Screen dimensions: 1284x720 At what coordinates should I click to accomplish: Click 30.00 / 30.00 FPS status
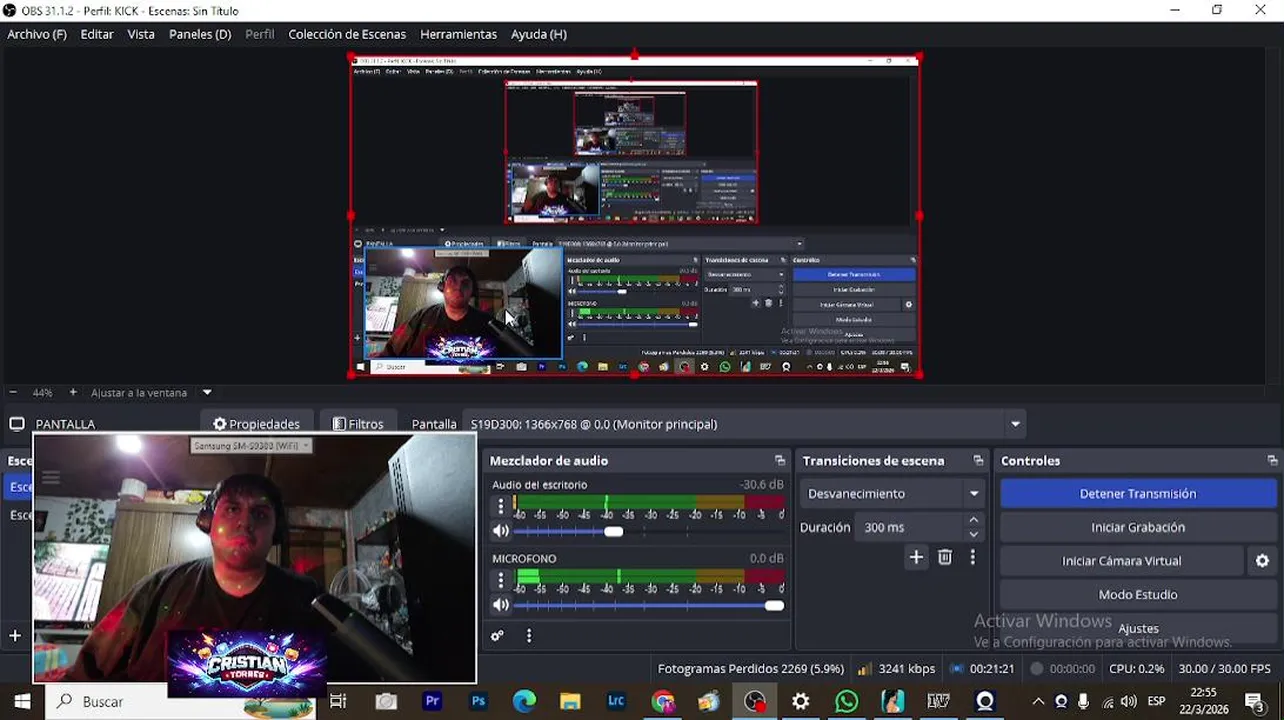pyautogui.click(x=1224, y=668)
